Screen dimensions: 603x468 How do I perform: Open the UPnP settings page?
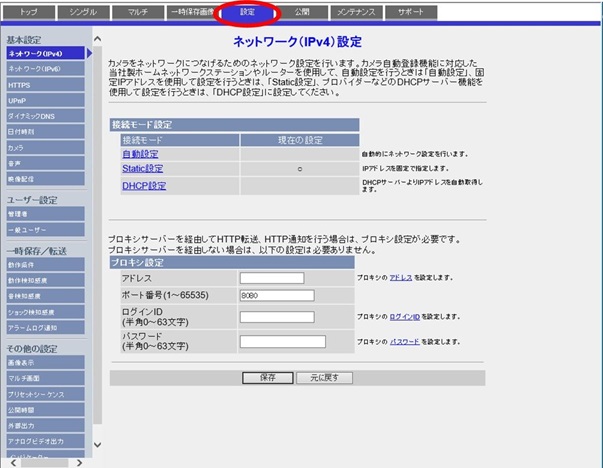click(x=45, y=100)
